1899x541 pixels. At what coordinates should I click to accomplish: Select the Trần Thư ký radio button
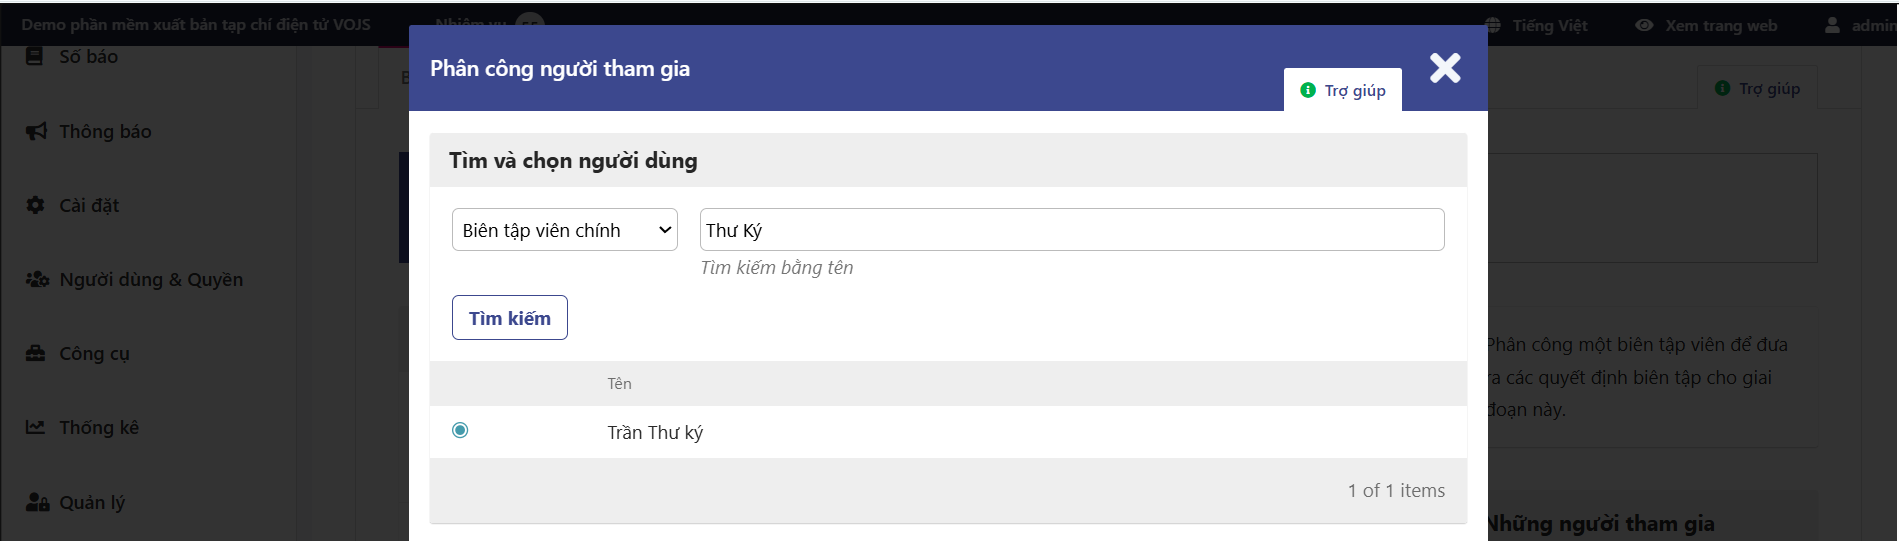point(460,430)
